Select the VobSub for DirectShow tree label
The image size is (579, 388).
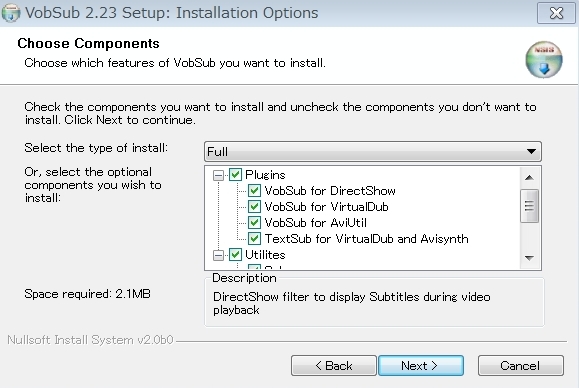click(x=330, y=190)
